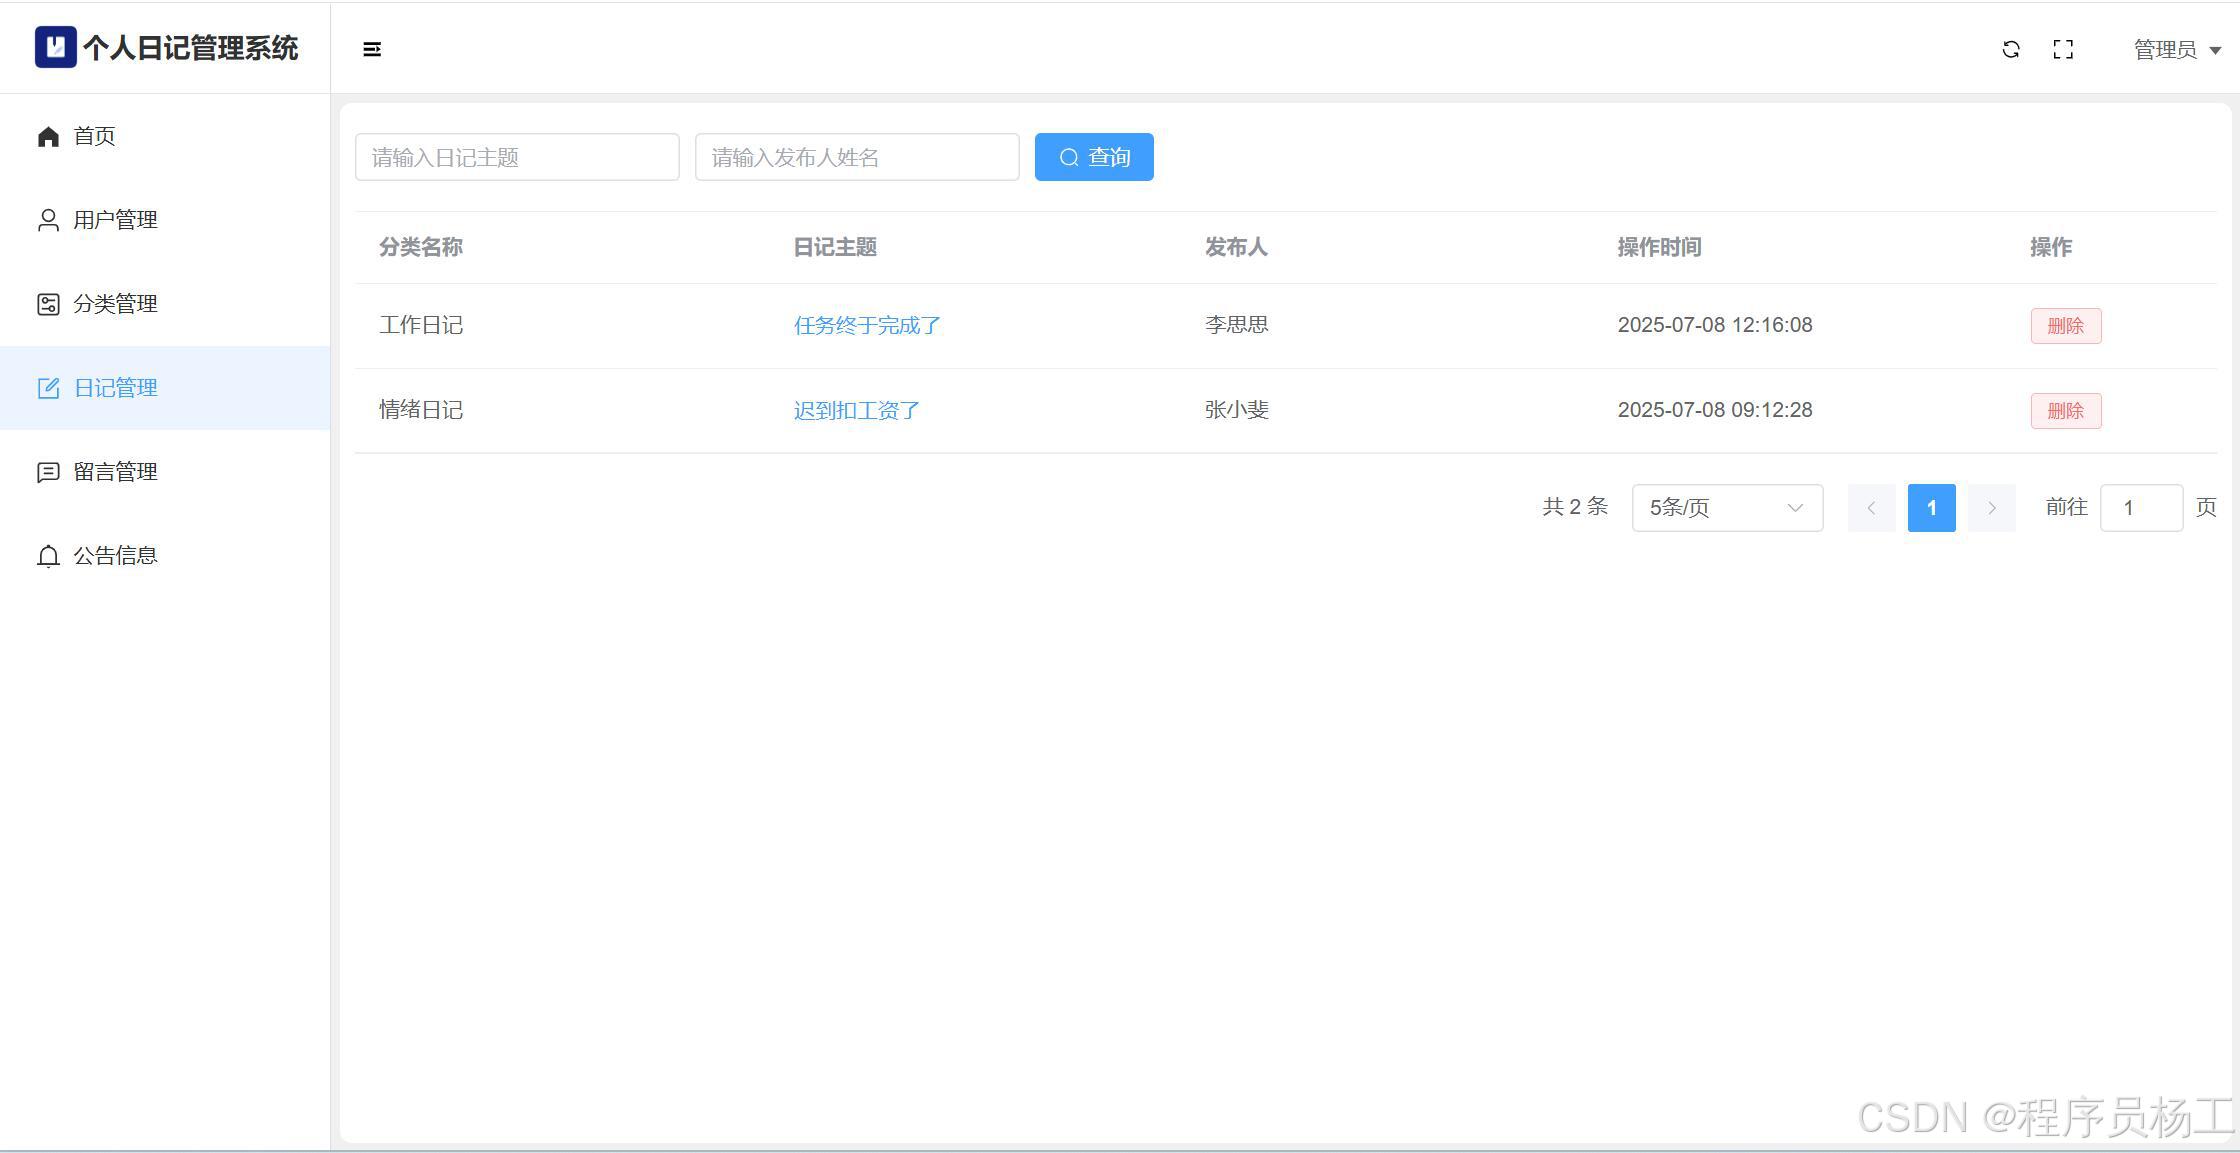Click the bell icon for 公告信息
Viewport: 2240px width, 1153px height.
tap(48, 556)
